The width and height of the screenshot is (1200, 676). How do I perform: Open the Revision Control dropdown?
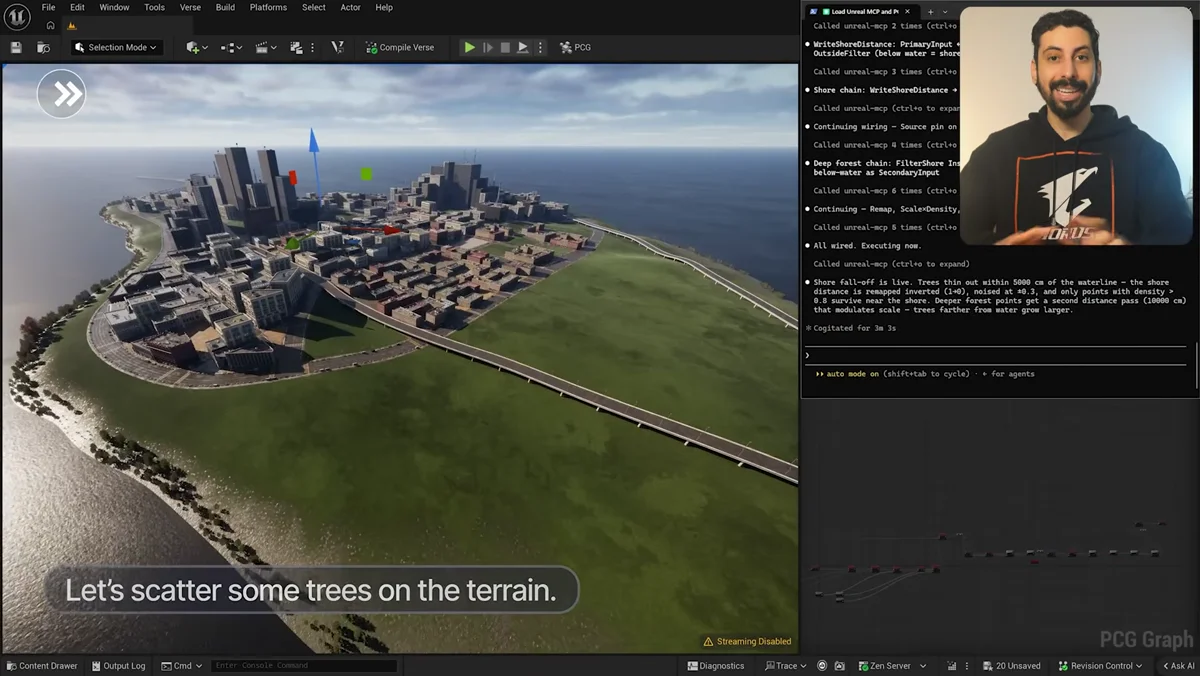point(1099,665)
